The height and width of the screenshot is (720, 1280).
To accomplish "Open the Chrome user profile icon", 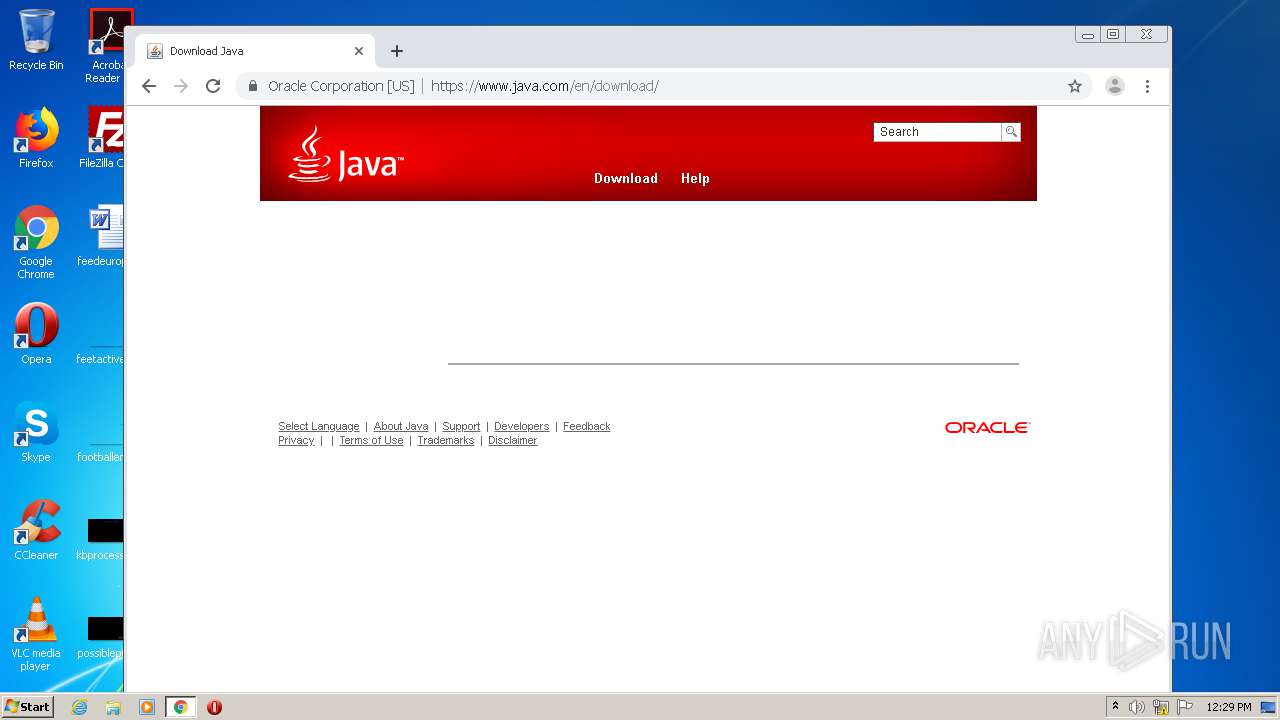I will (x=1114, y=86).
